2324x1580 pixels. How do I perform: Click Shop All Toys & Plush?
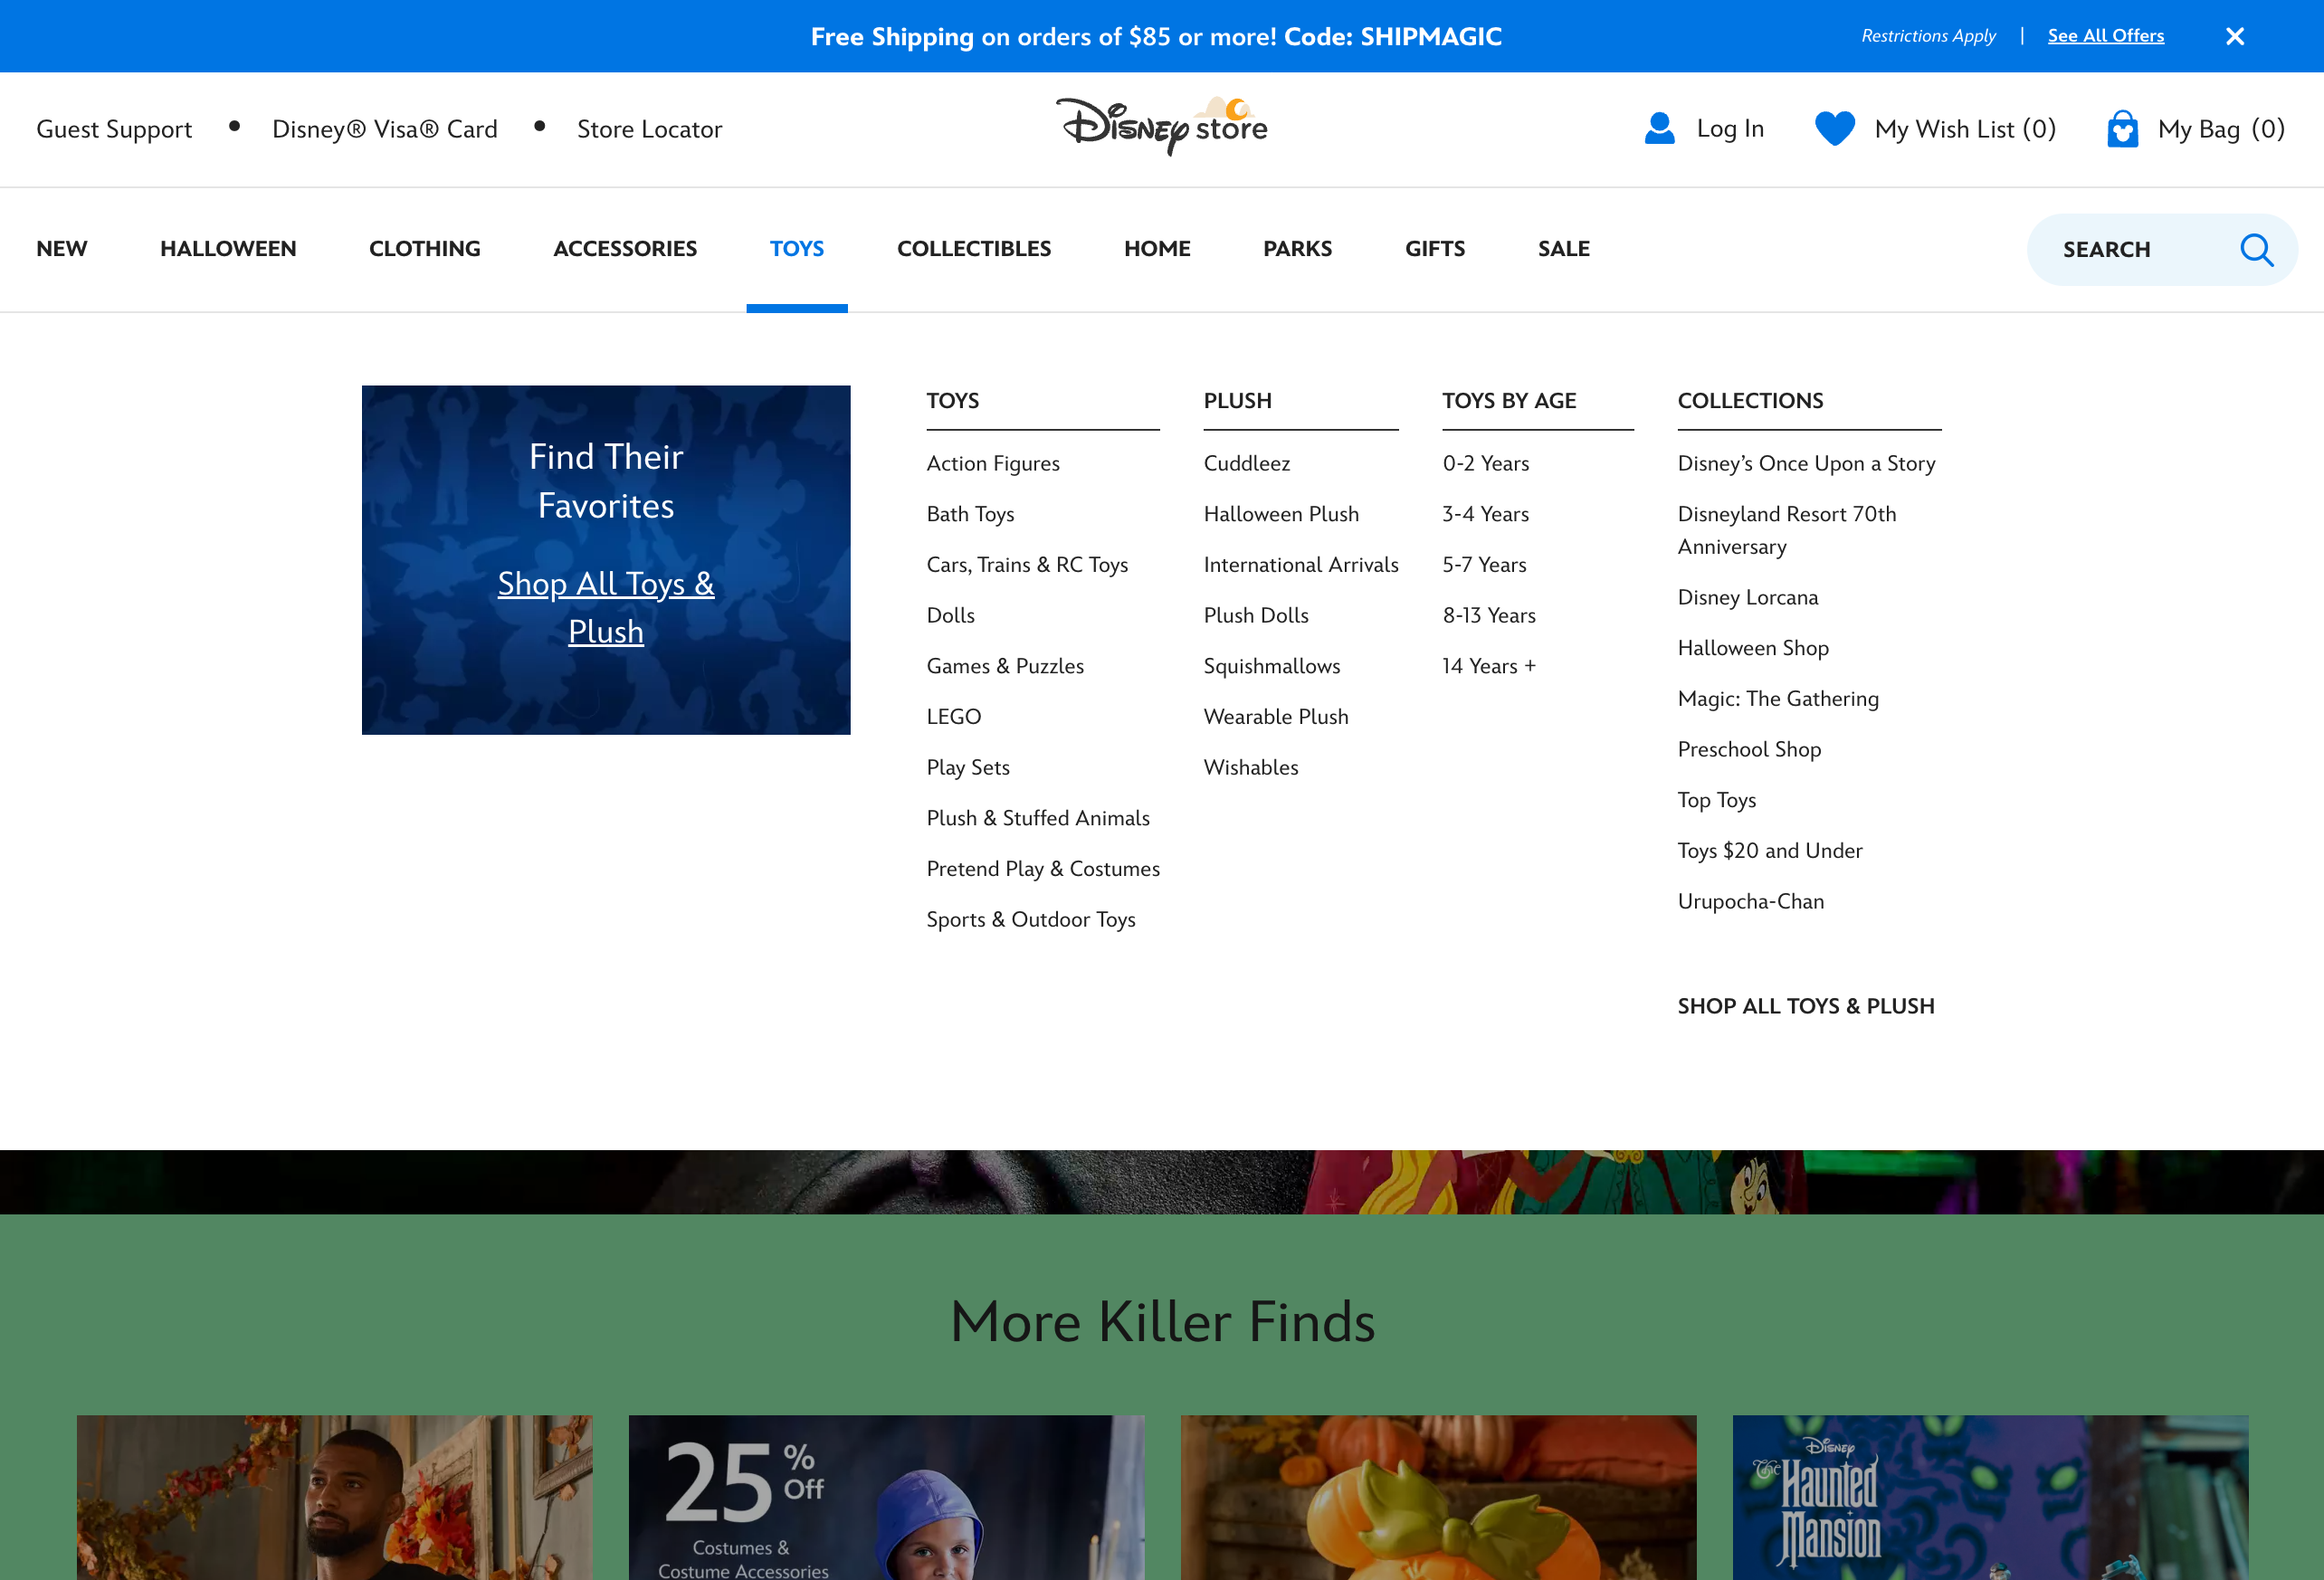[606, 607]
